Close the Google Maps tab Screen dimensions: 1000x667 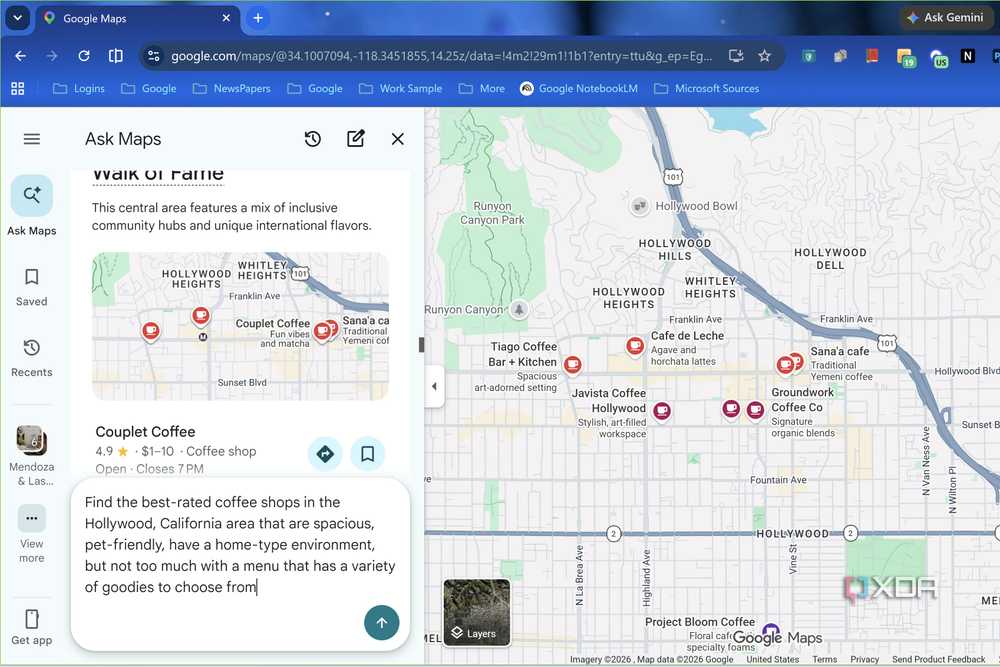pyautogui.click(x=226, y=18)
